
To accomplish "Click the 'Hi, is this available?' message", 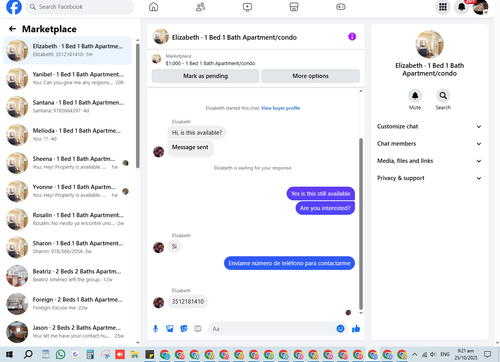I will pos(197,133).
